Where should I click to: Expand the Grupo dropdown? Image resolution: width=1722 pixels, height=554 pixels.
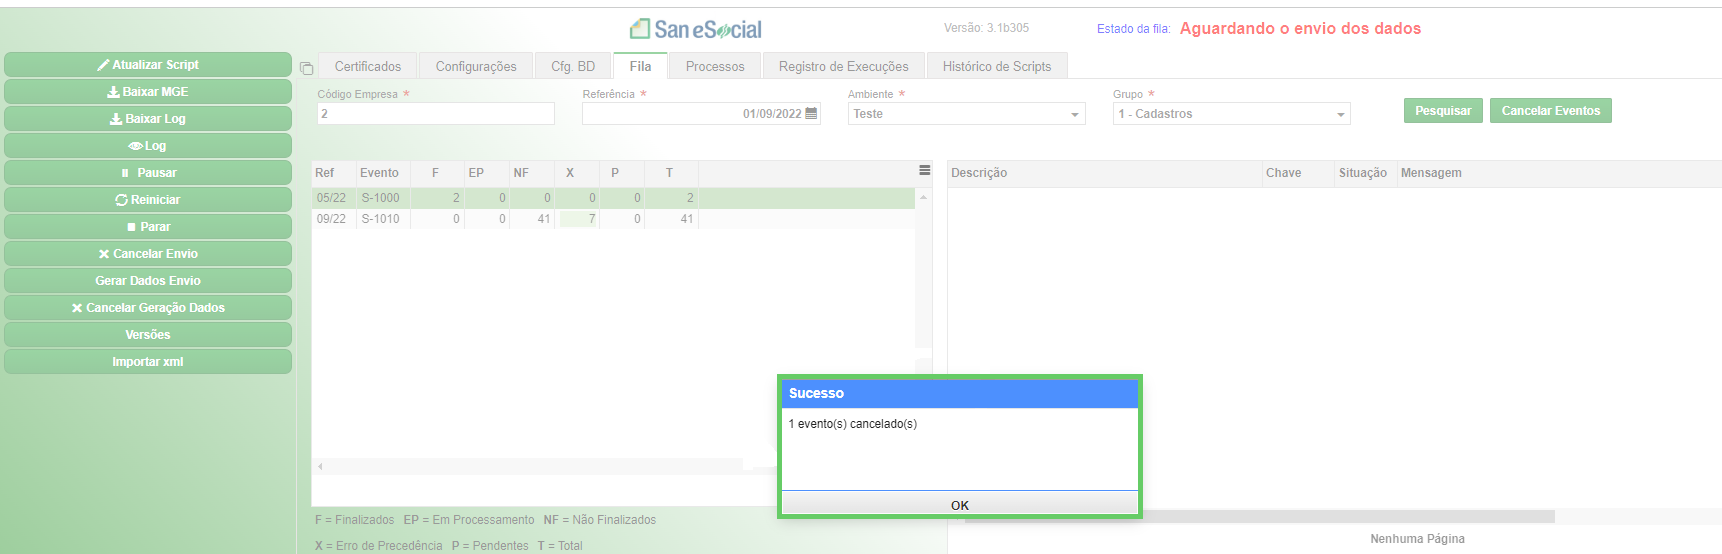[1231, 114]
